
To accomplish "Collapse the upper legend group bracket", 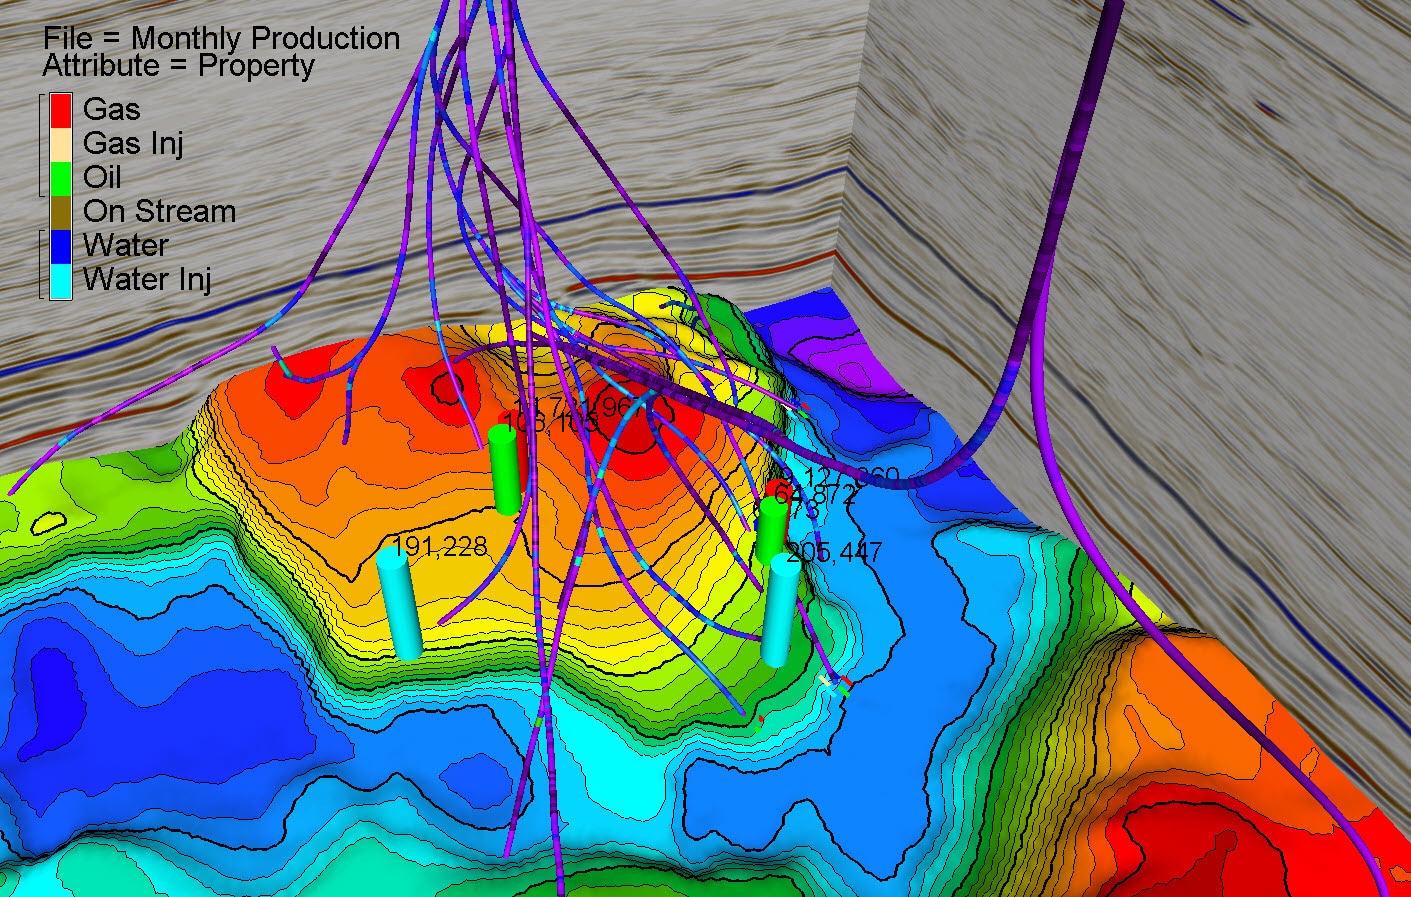I will (x=42, y=143).
